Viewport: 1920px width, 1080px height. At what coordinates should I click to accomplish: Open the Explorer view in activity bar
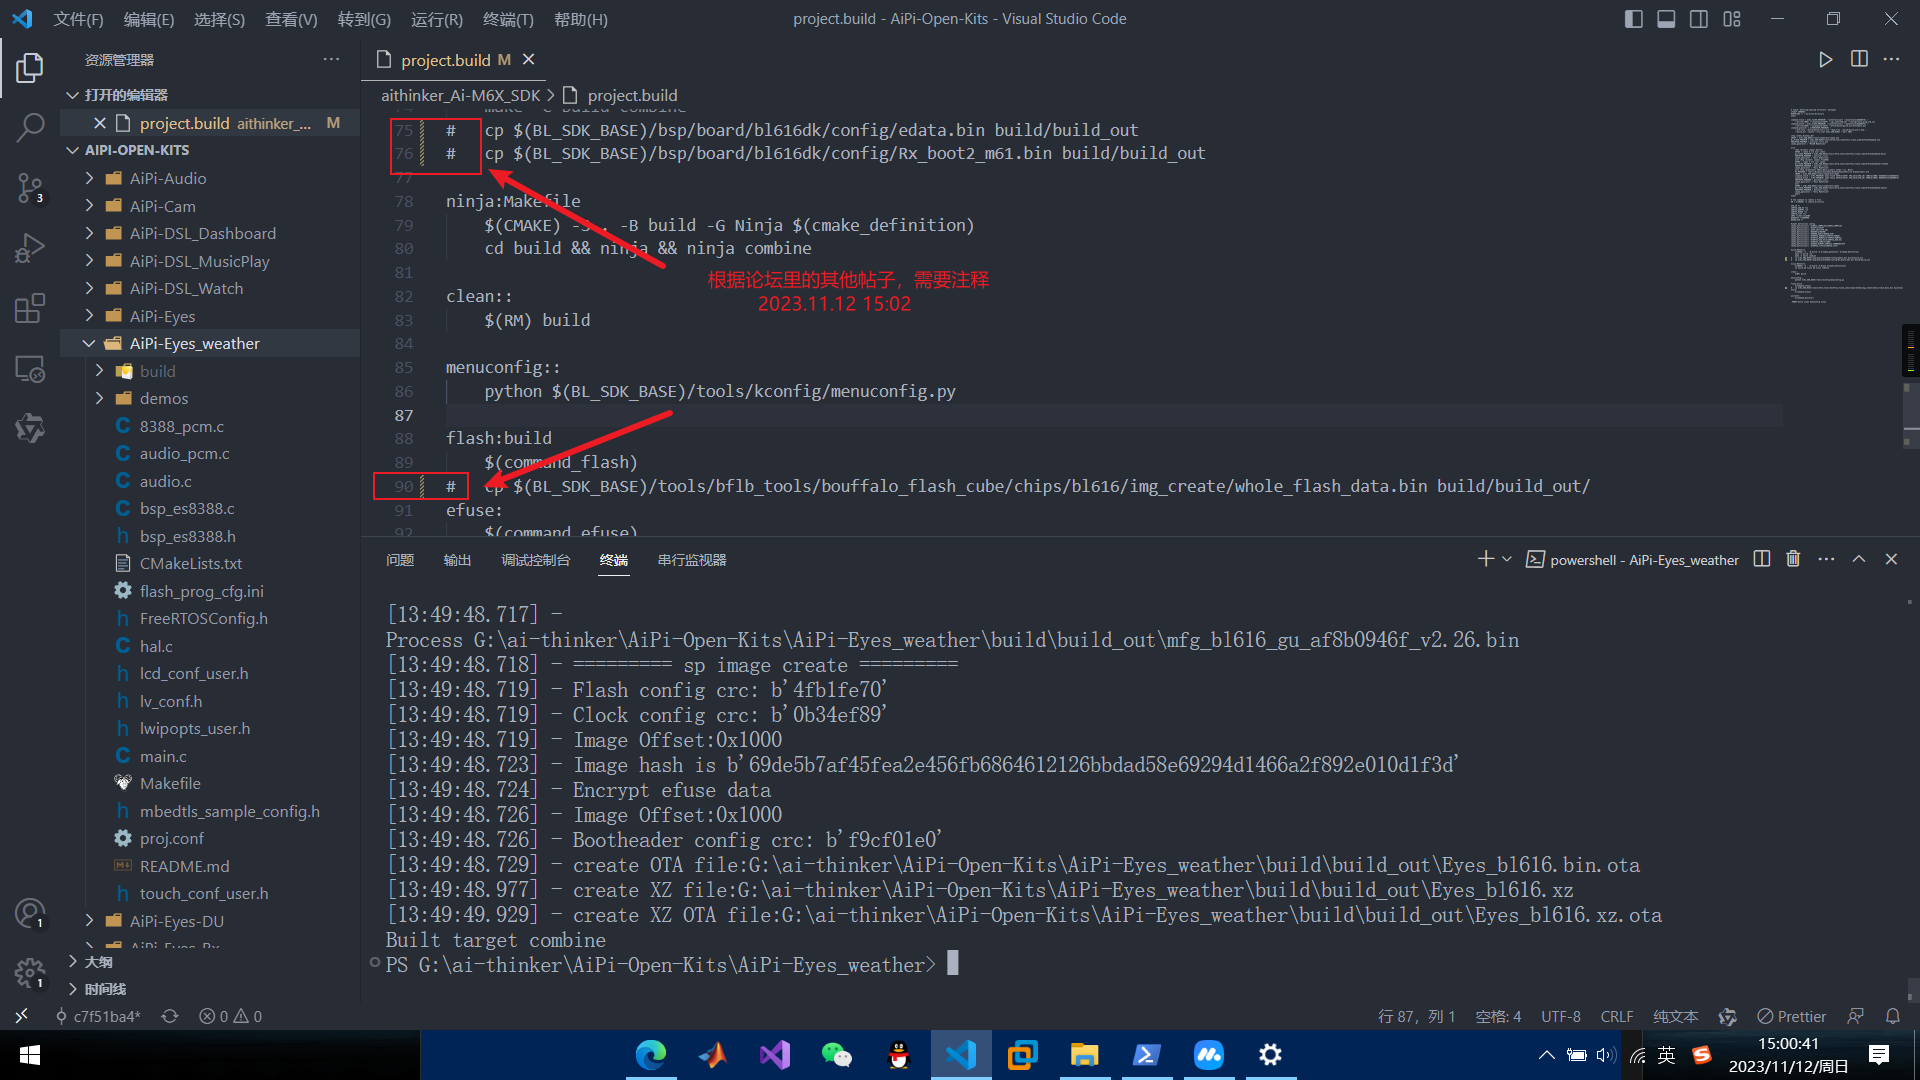(x=30, y=68)
